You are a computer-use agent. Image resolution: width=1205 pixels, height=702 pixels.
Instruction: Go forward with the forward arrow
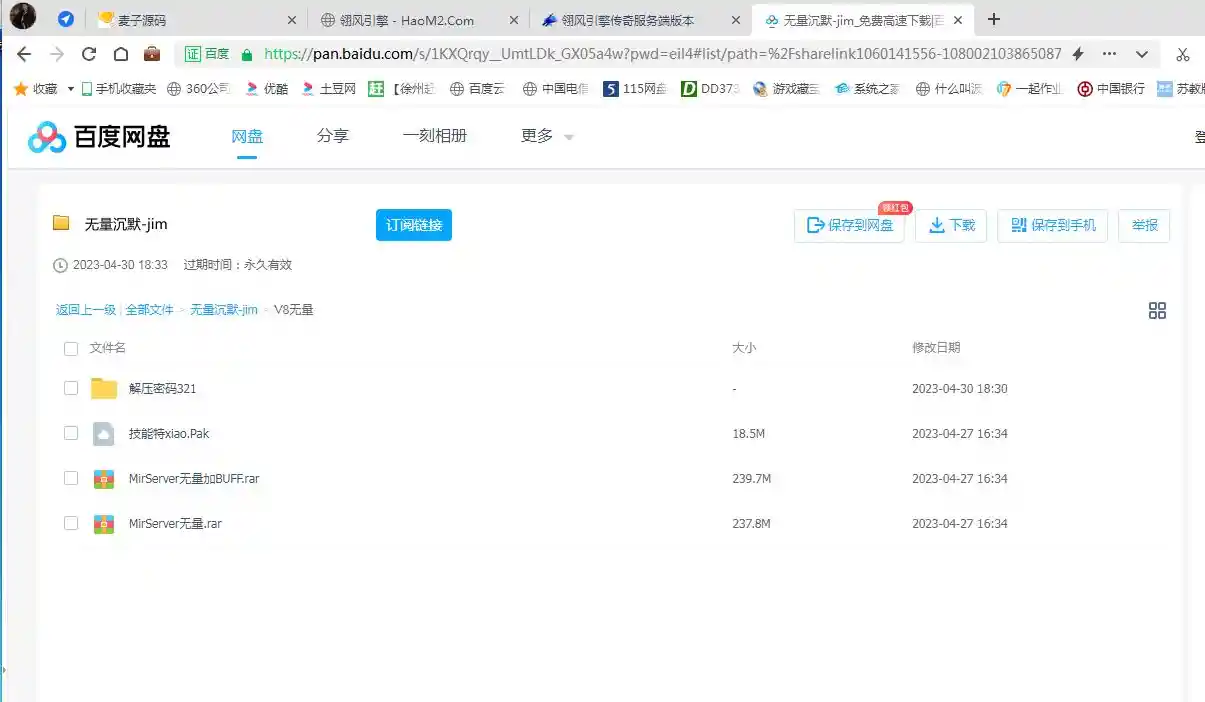[x=57, y=55]
